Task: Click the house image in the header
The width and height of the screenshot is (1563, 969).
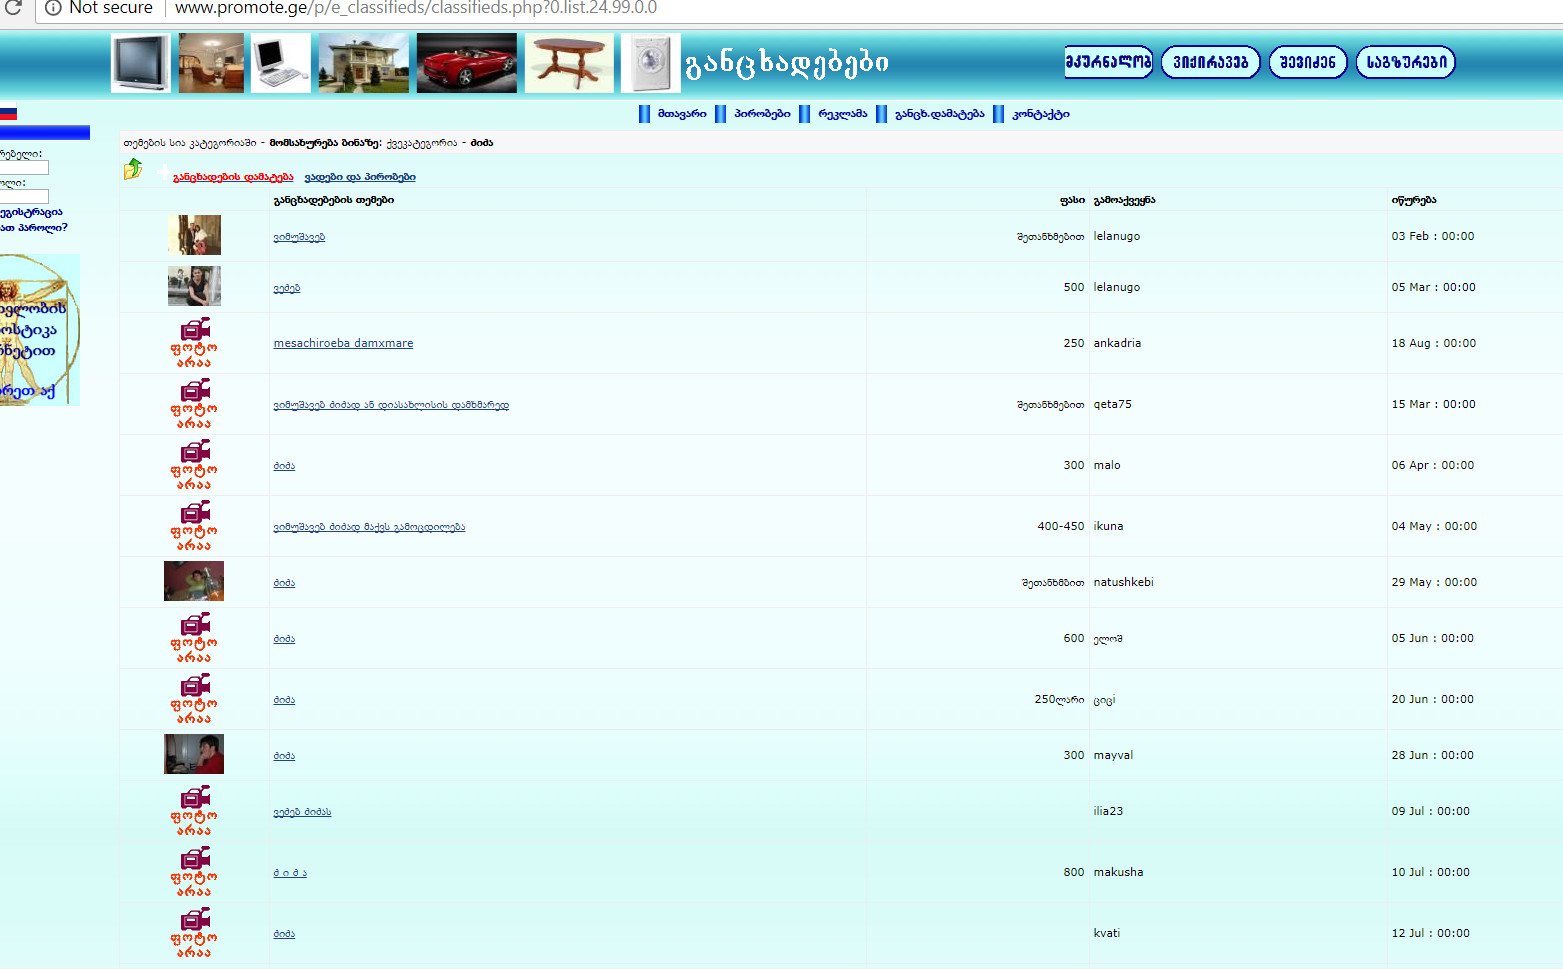Action: [x=364, y=63]
